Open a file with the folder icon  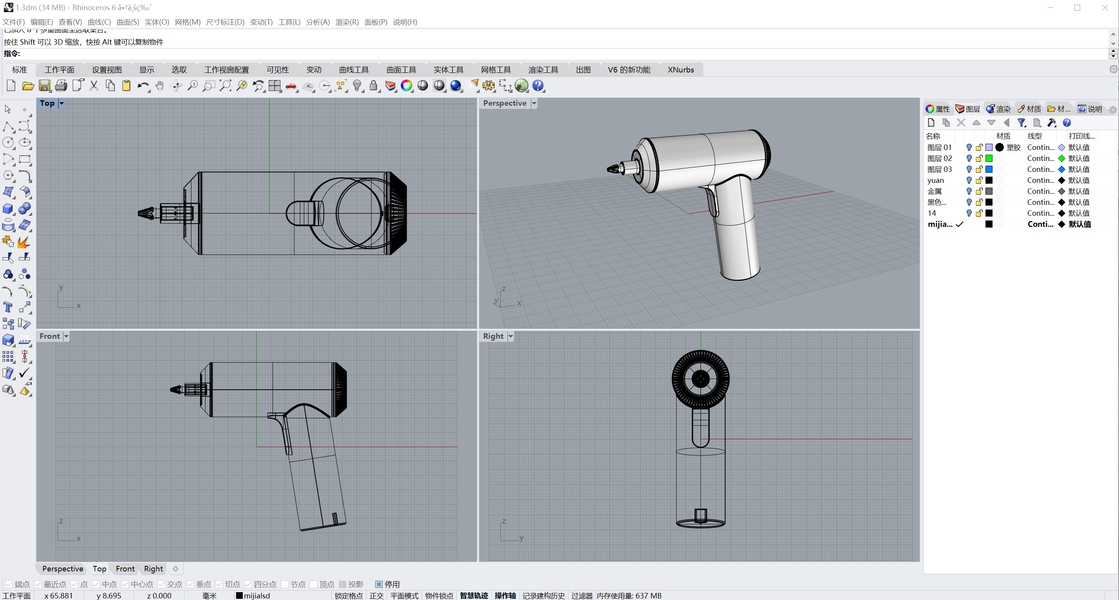click(28, 86)
